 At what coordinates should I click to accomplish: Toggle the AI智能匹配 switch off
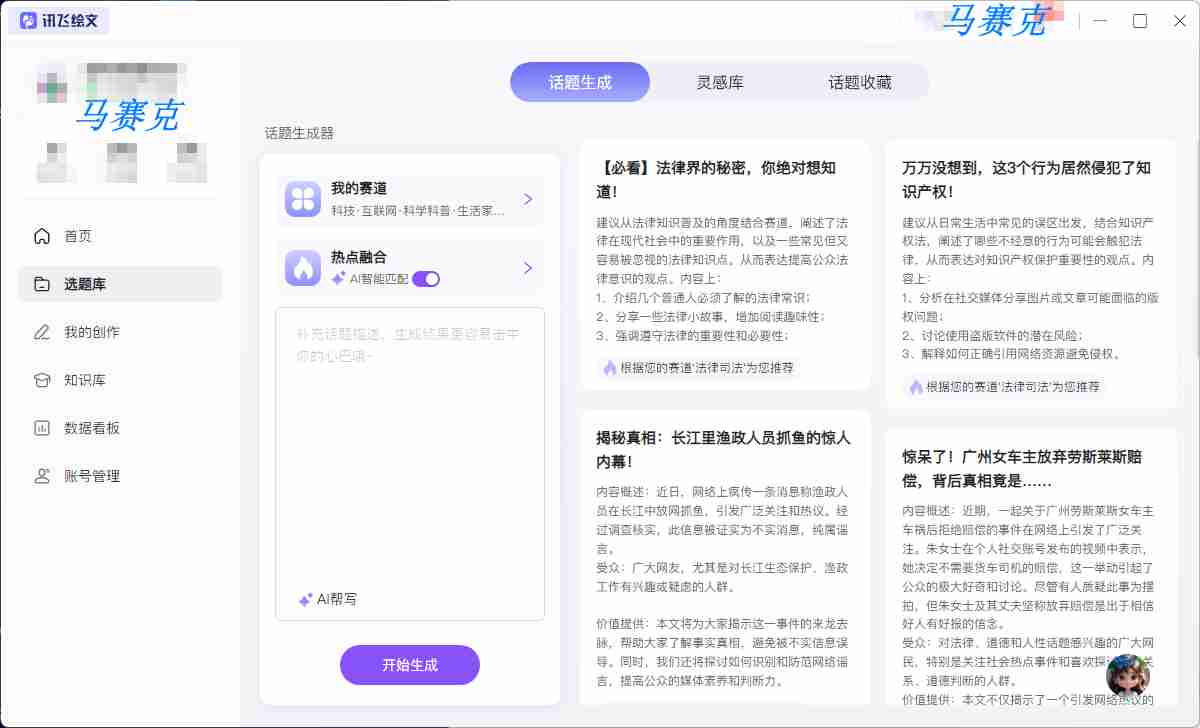(x=426, y=279)
